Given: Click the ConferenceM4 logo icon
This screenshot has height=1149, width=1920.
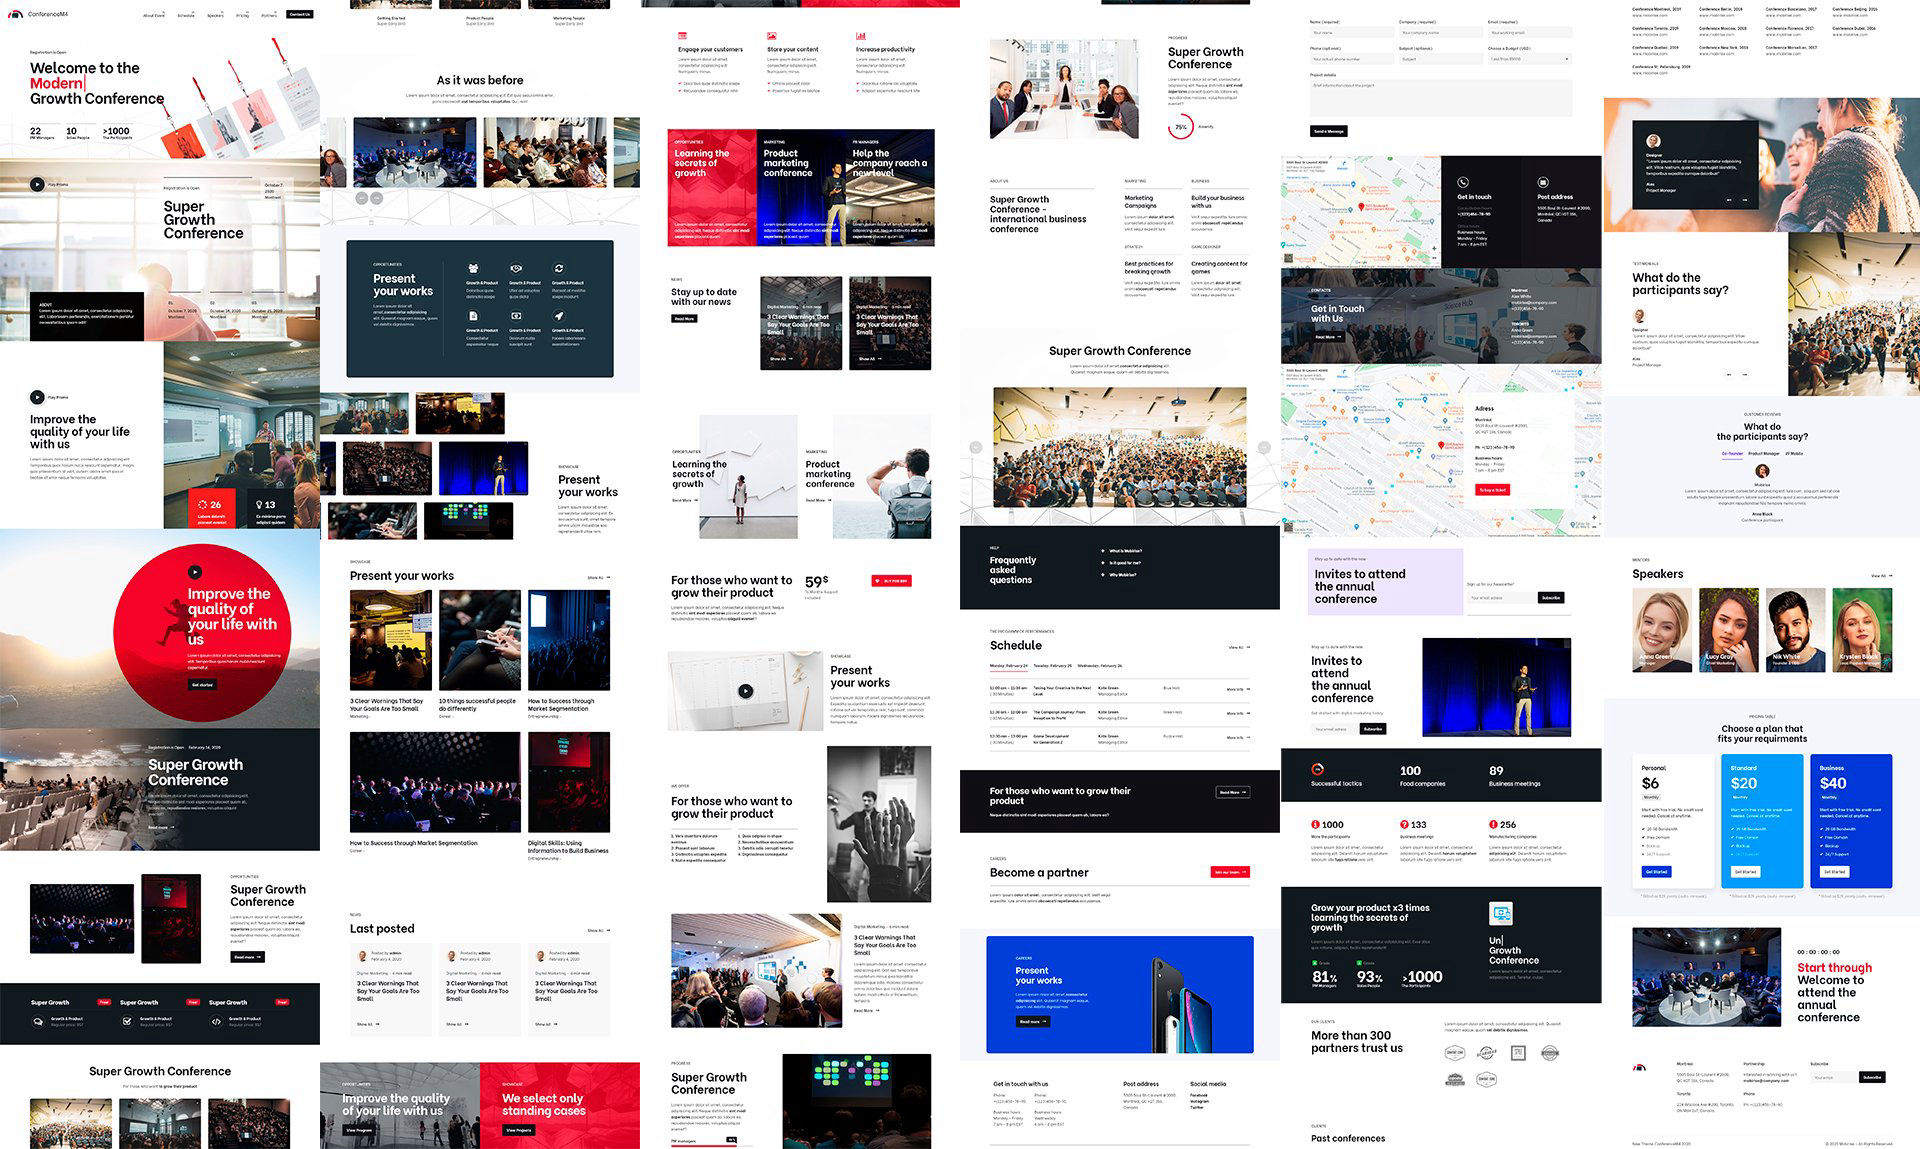Looking at the screenshot, I should [15, 14].
